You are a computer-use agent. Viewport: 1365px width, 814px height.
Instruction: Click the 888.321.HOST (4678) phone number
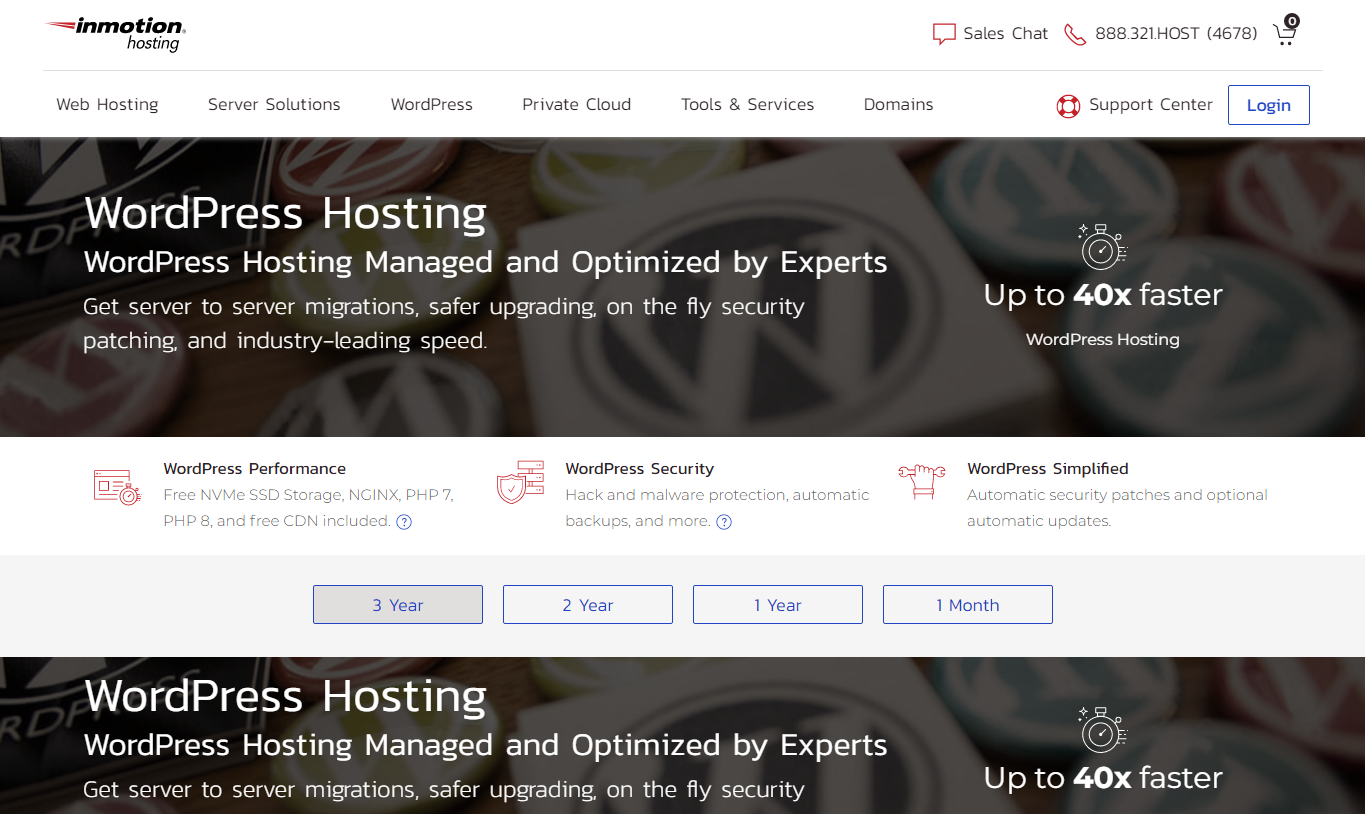tap(1176, 34)
